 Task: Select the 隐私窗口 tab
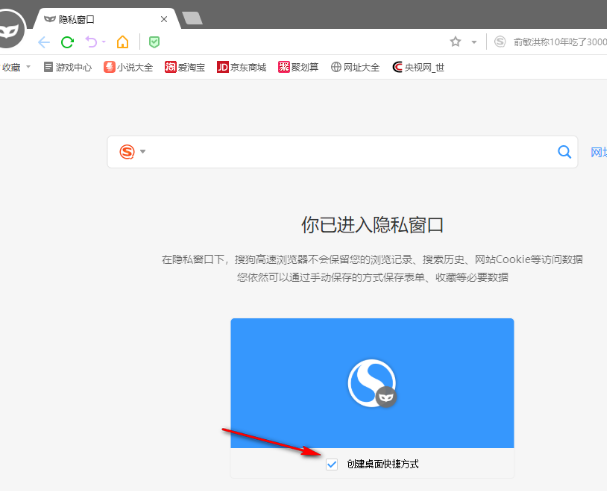coord(105,19)
